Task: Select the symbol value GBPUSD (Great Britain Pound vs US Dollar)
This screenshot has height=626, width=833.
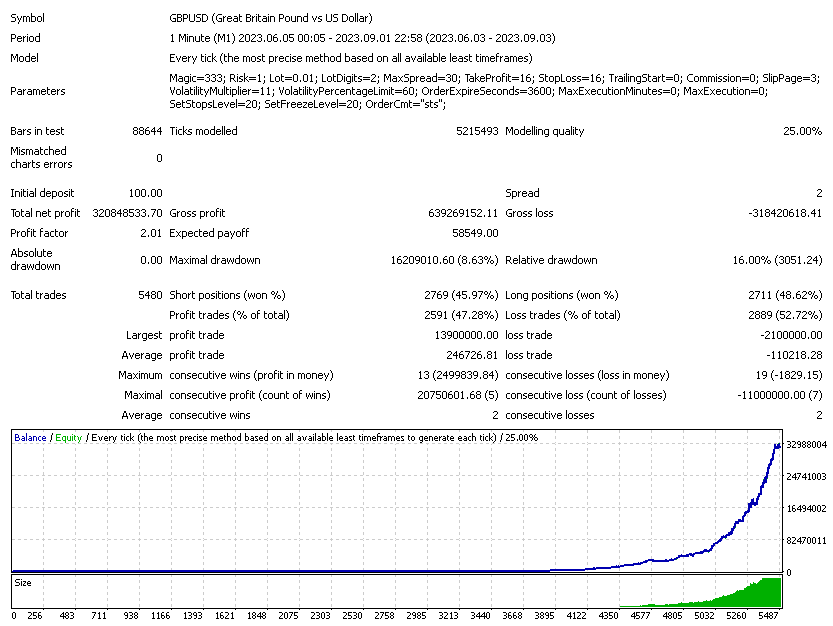Action: click(271, 18)
